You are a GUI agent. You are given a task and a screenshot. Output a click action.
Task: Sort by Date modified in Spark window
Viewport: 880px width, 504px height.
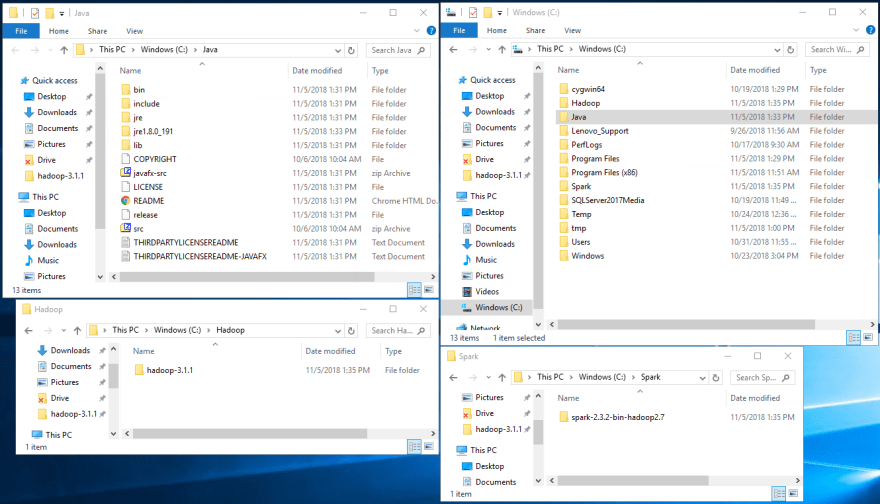click(x=755, y=398)
